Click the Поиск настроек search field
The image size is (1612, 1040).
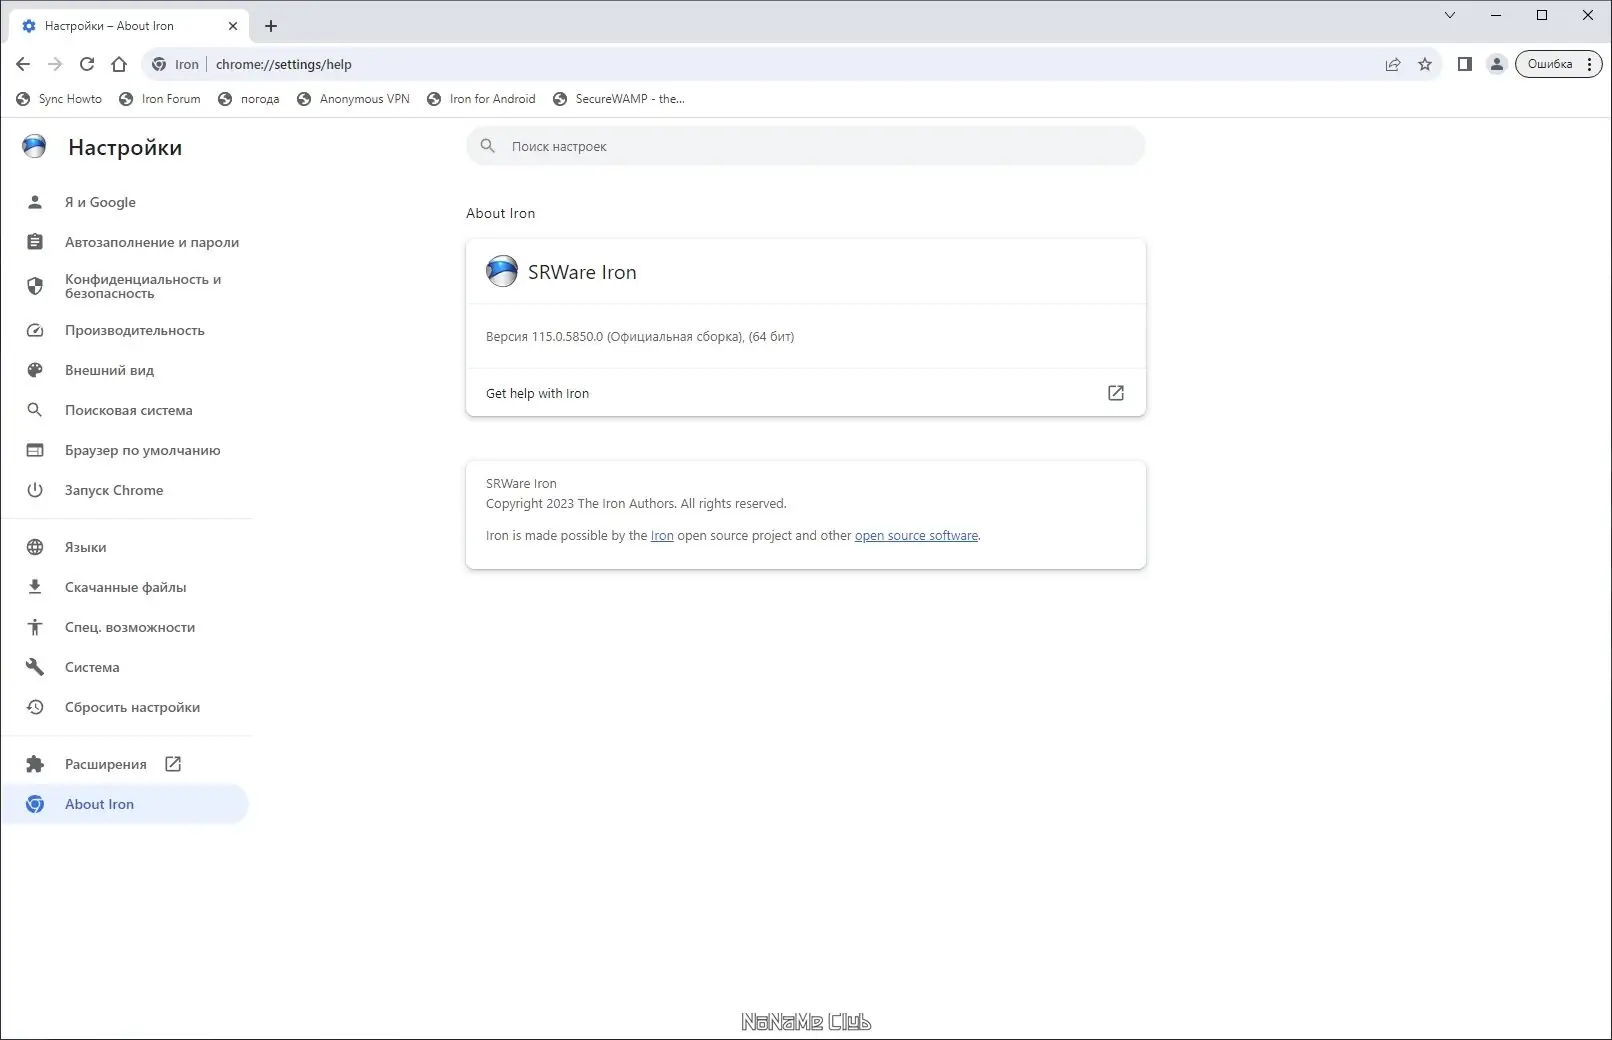806,146
